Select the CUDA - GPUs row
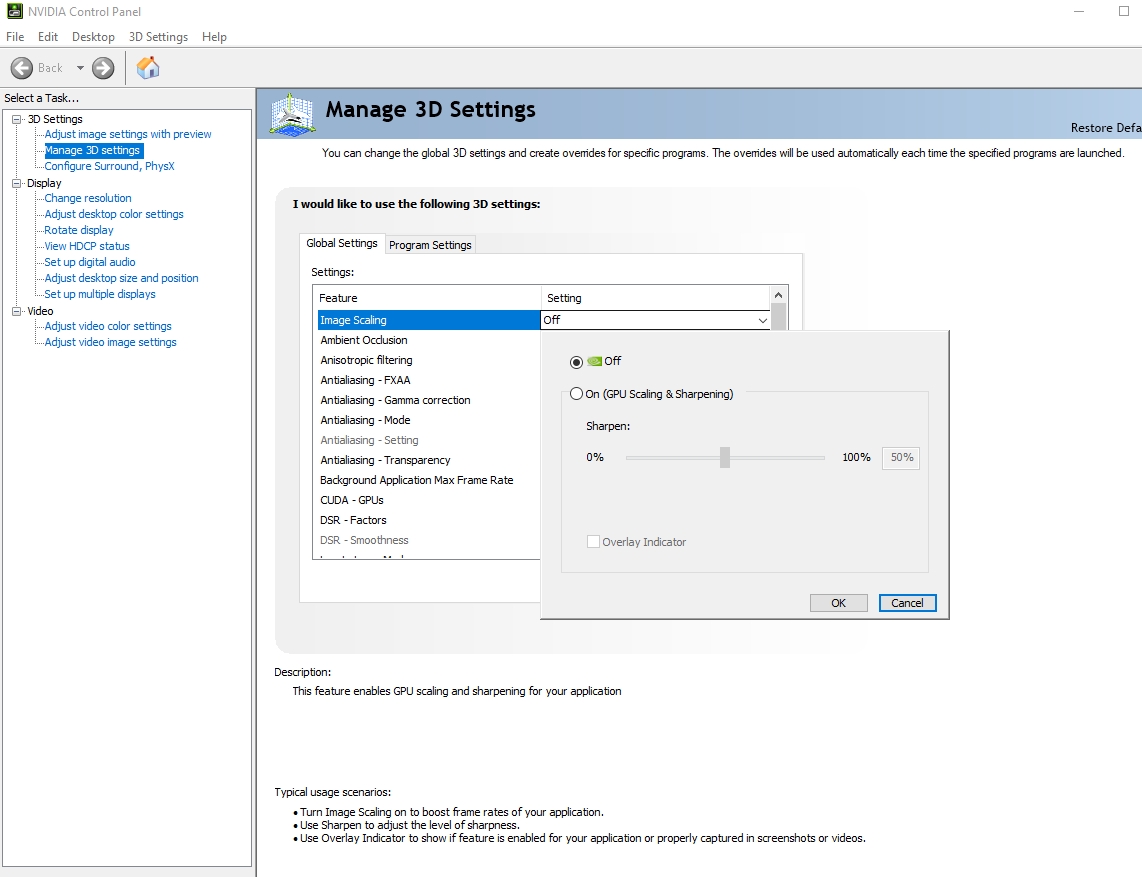Screen dimensions: 1142x877 coord(429,500)
